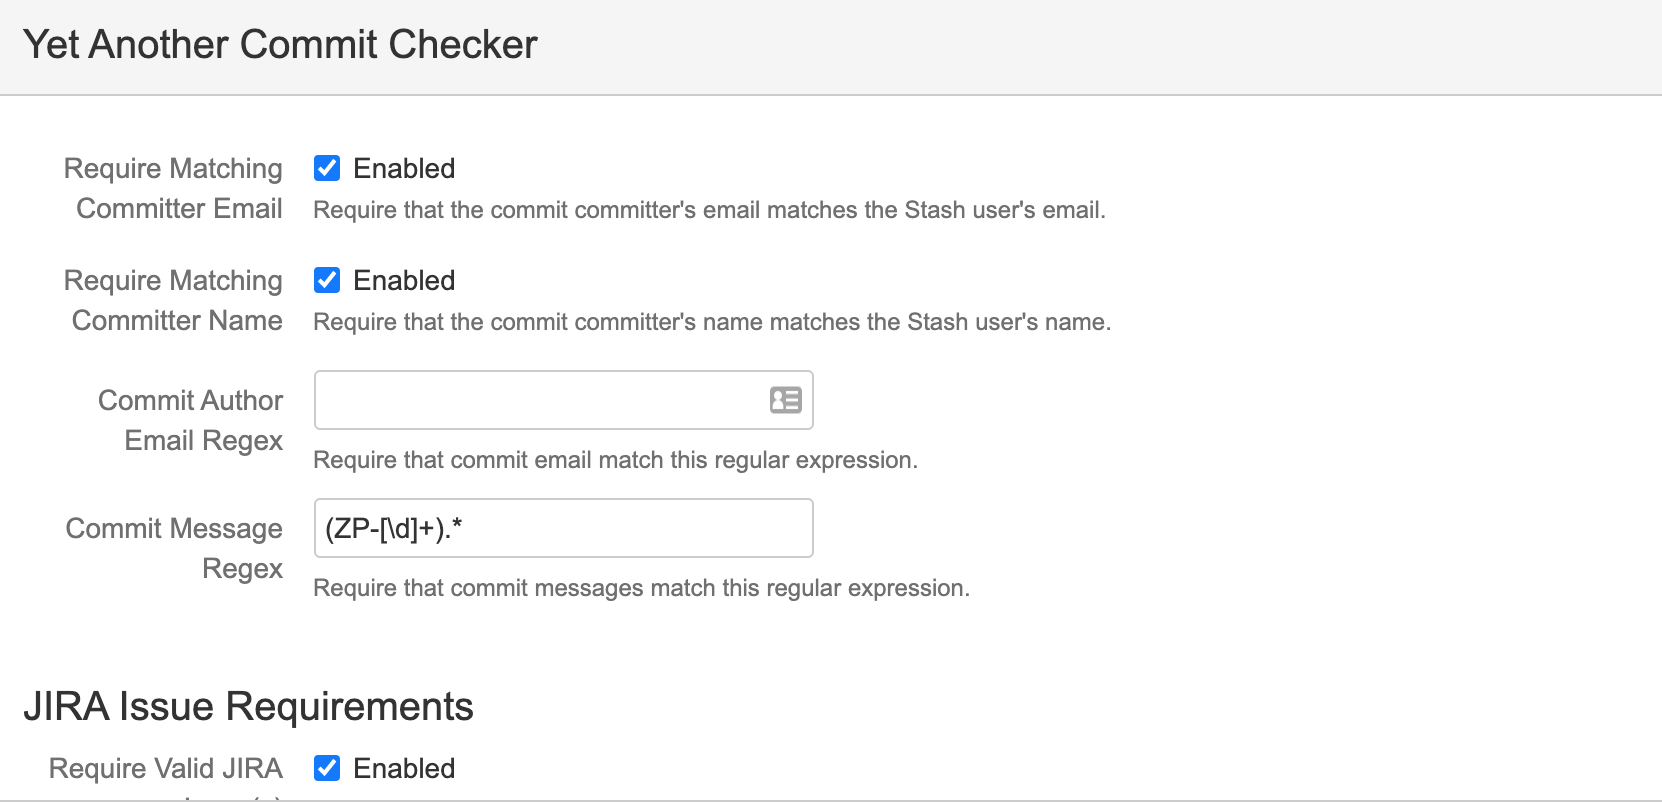Click the JIRA Issue Requirements heading
Screen dimensions: 1662x802
pyautogui.click(x=248, y=706)
